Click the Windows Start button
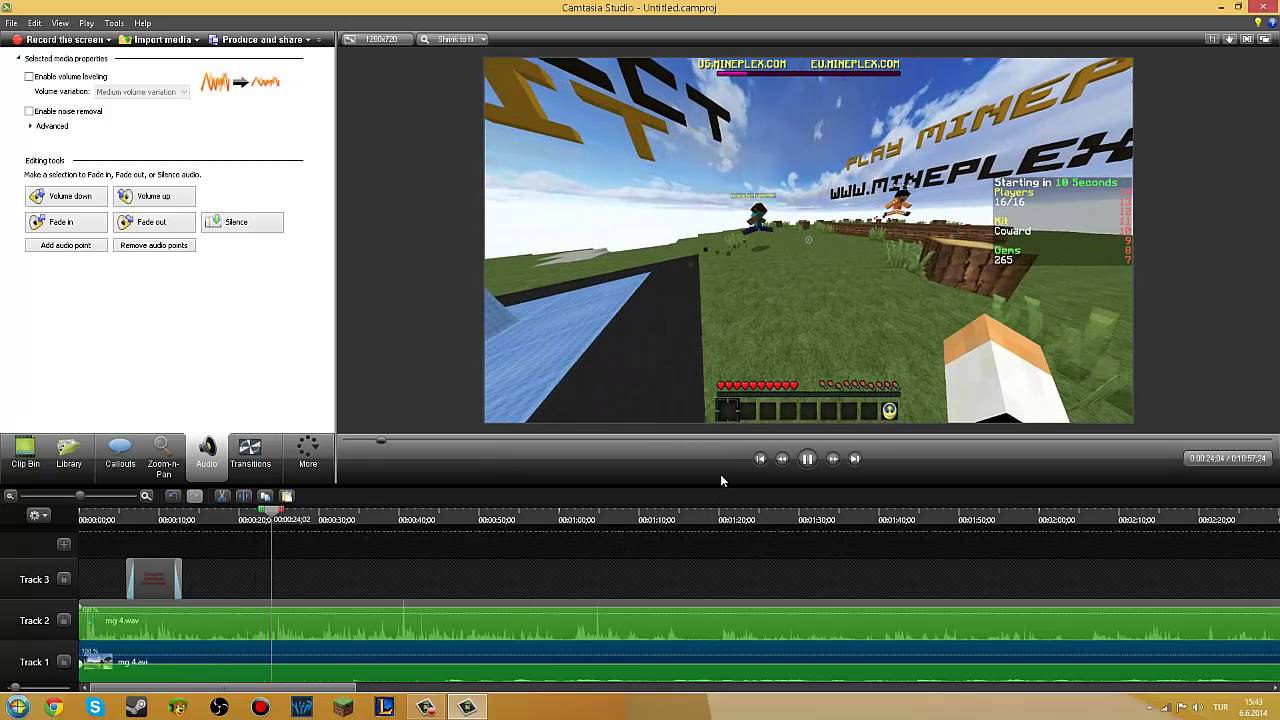 pos(17,707)
